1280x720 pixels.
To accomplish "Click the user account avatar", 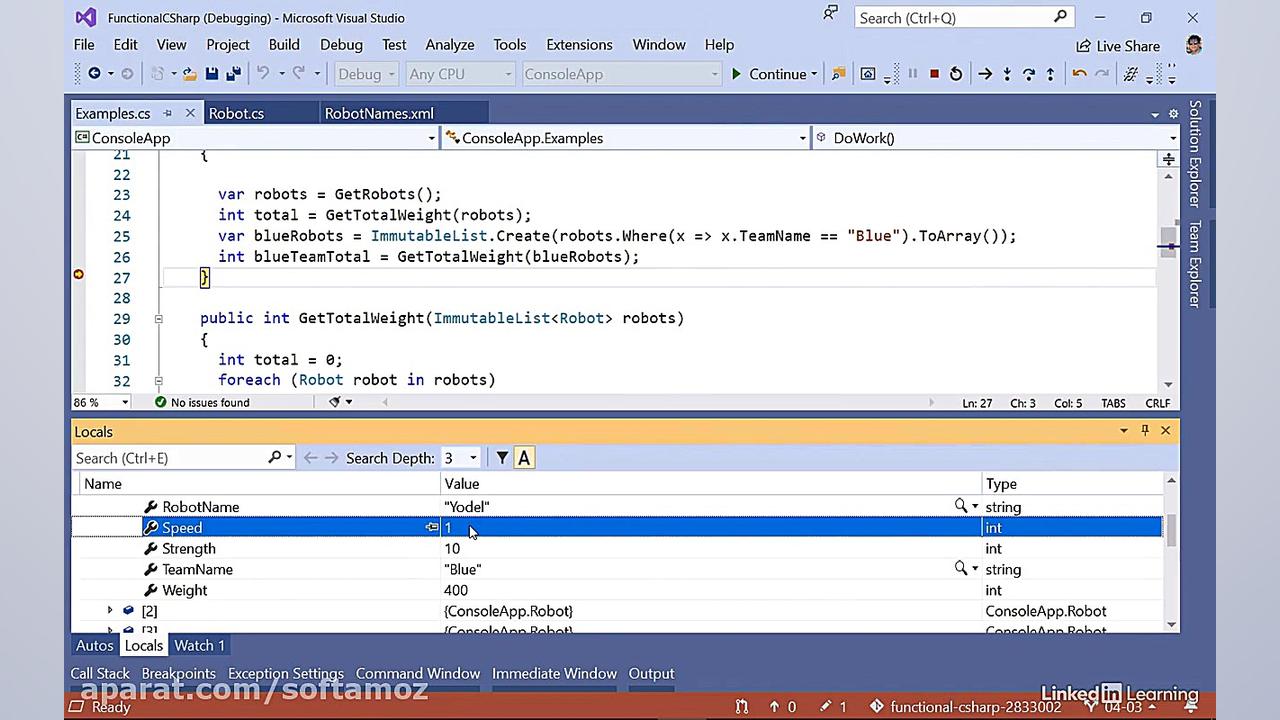I will [1193, 45].
